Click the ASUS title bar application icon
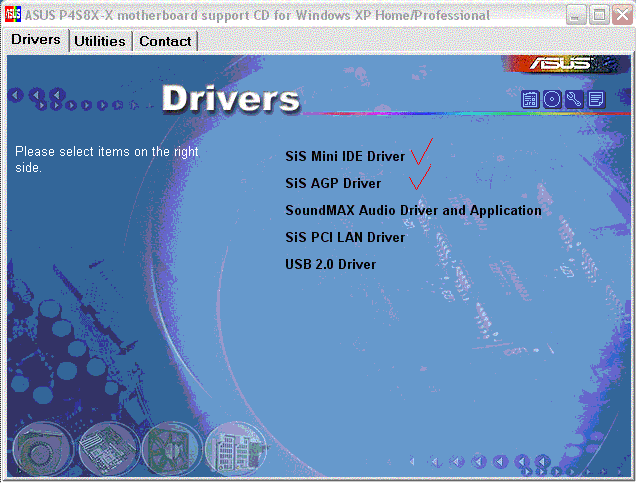 (13, 14)
